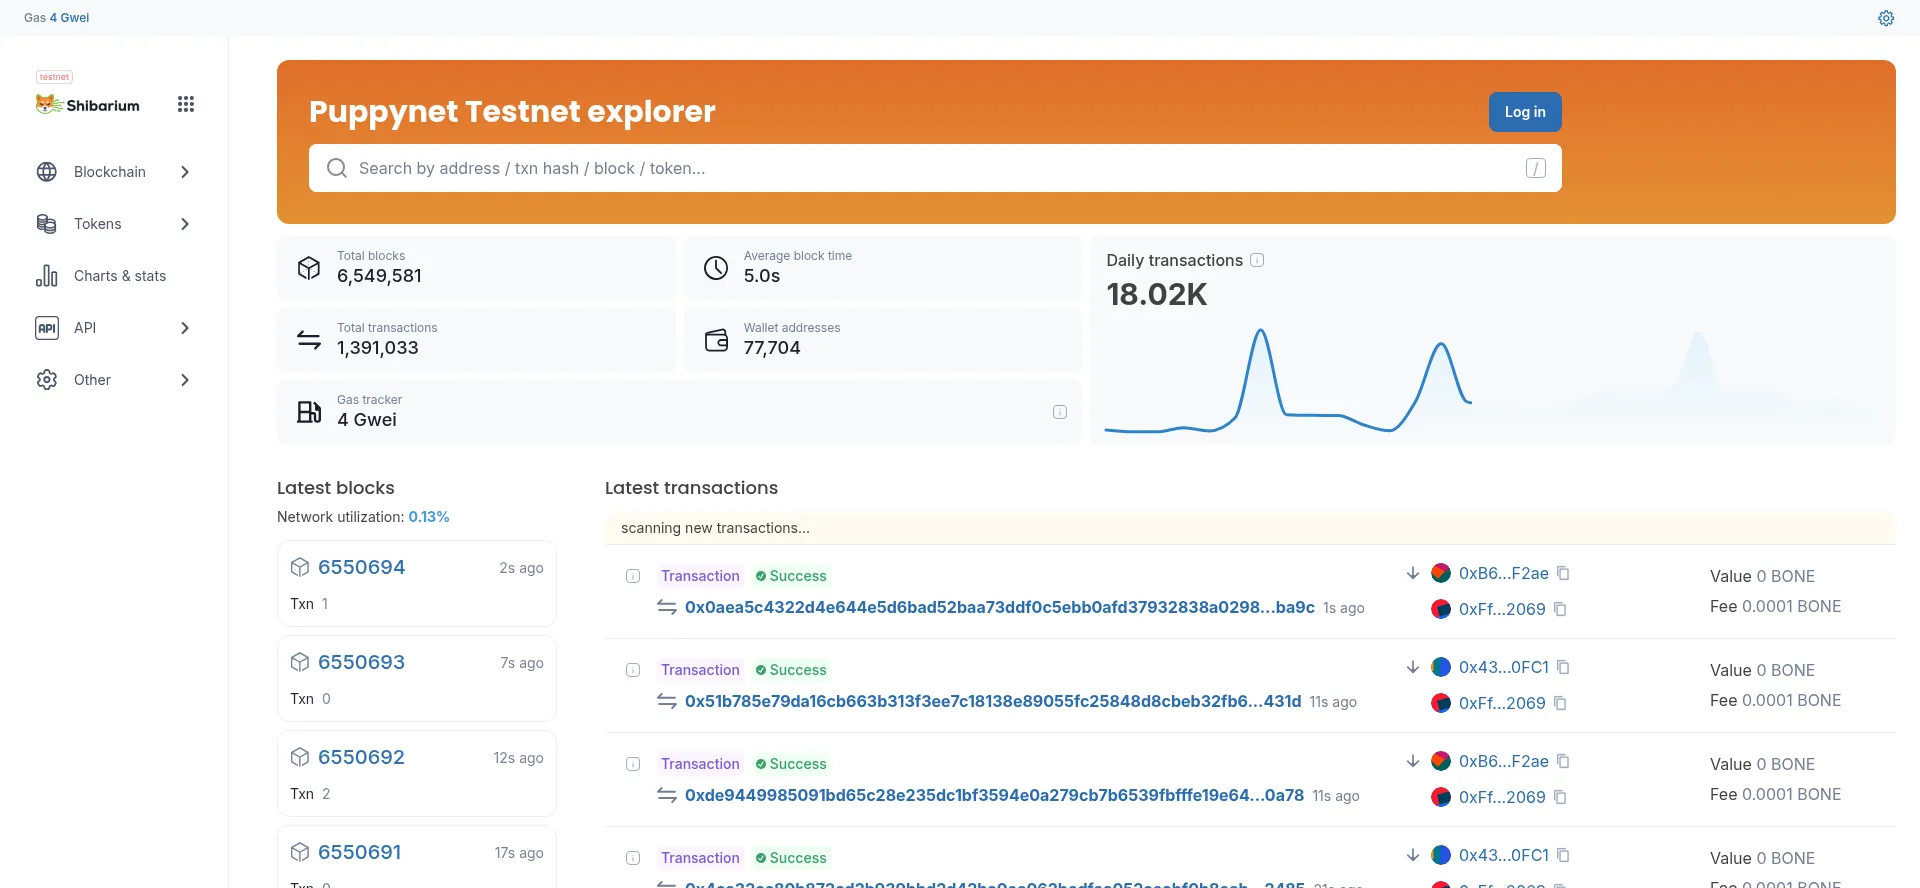Open transaction hash 0x51b785...431d

point(993,701)
